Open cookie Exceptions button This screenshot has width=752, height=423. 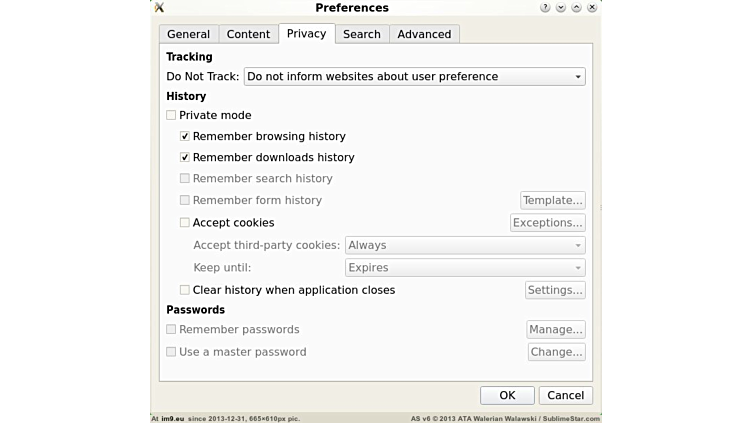pos(547,223)
